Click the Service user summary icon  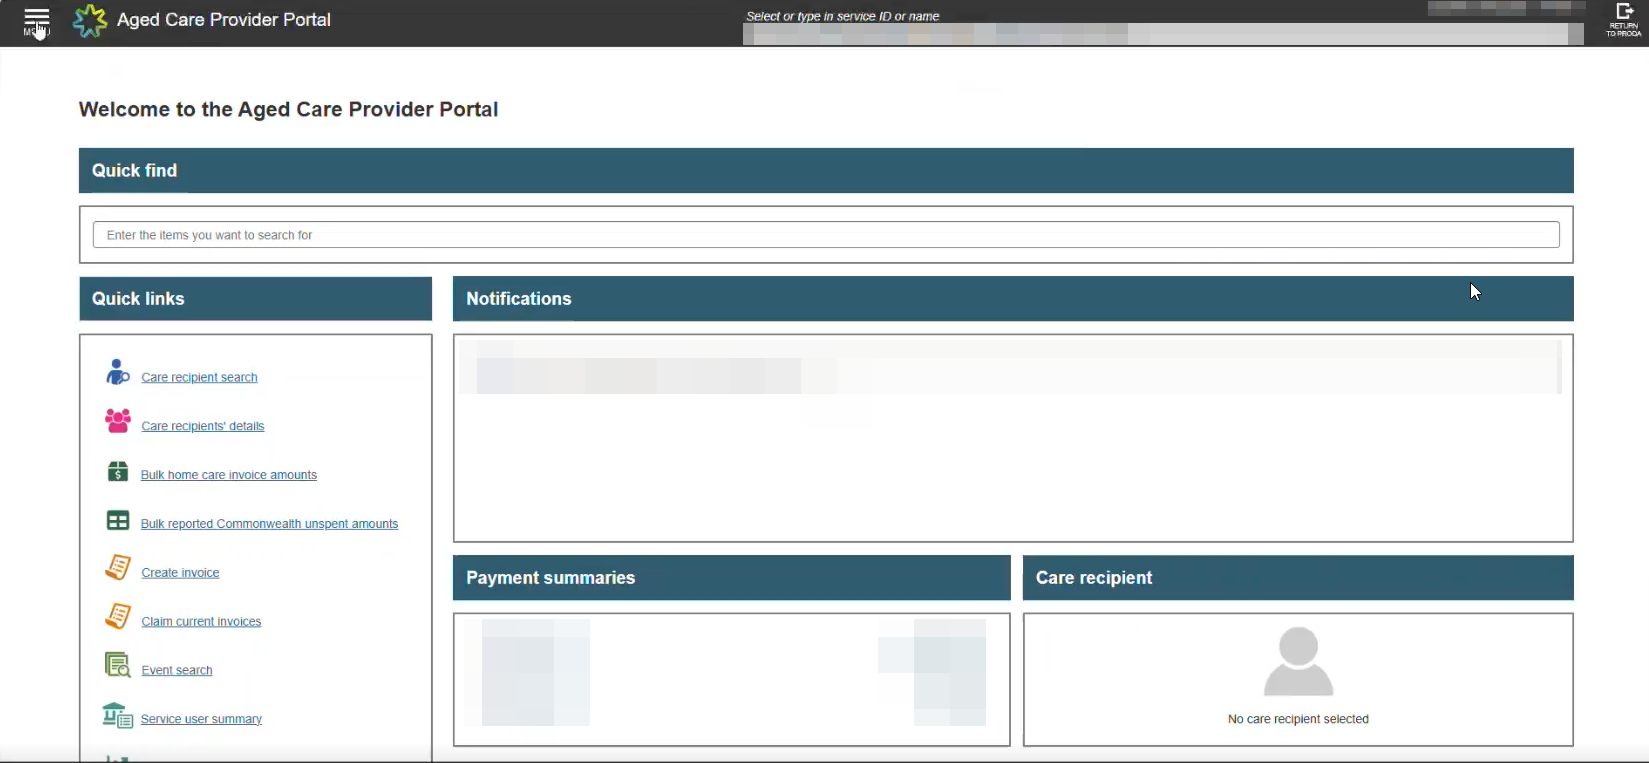click(x=117, y=715)
